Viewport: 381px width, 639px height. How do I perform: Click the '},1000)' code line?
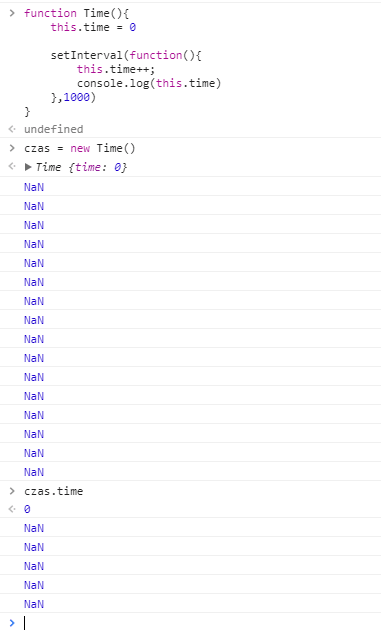pyautogui.click(x=73, y=97)
